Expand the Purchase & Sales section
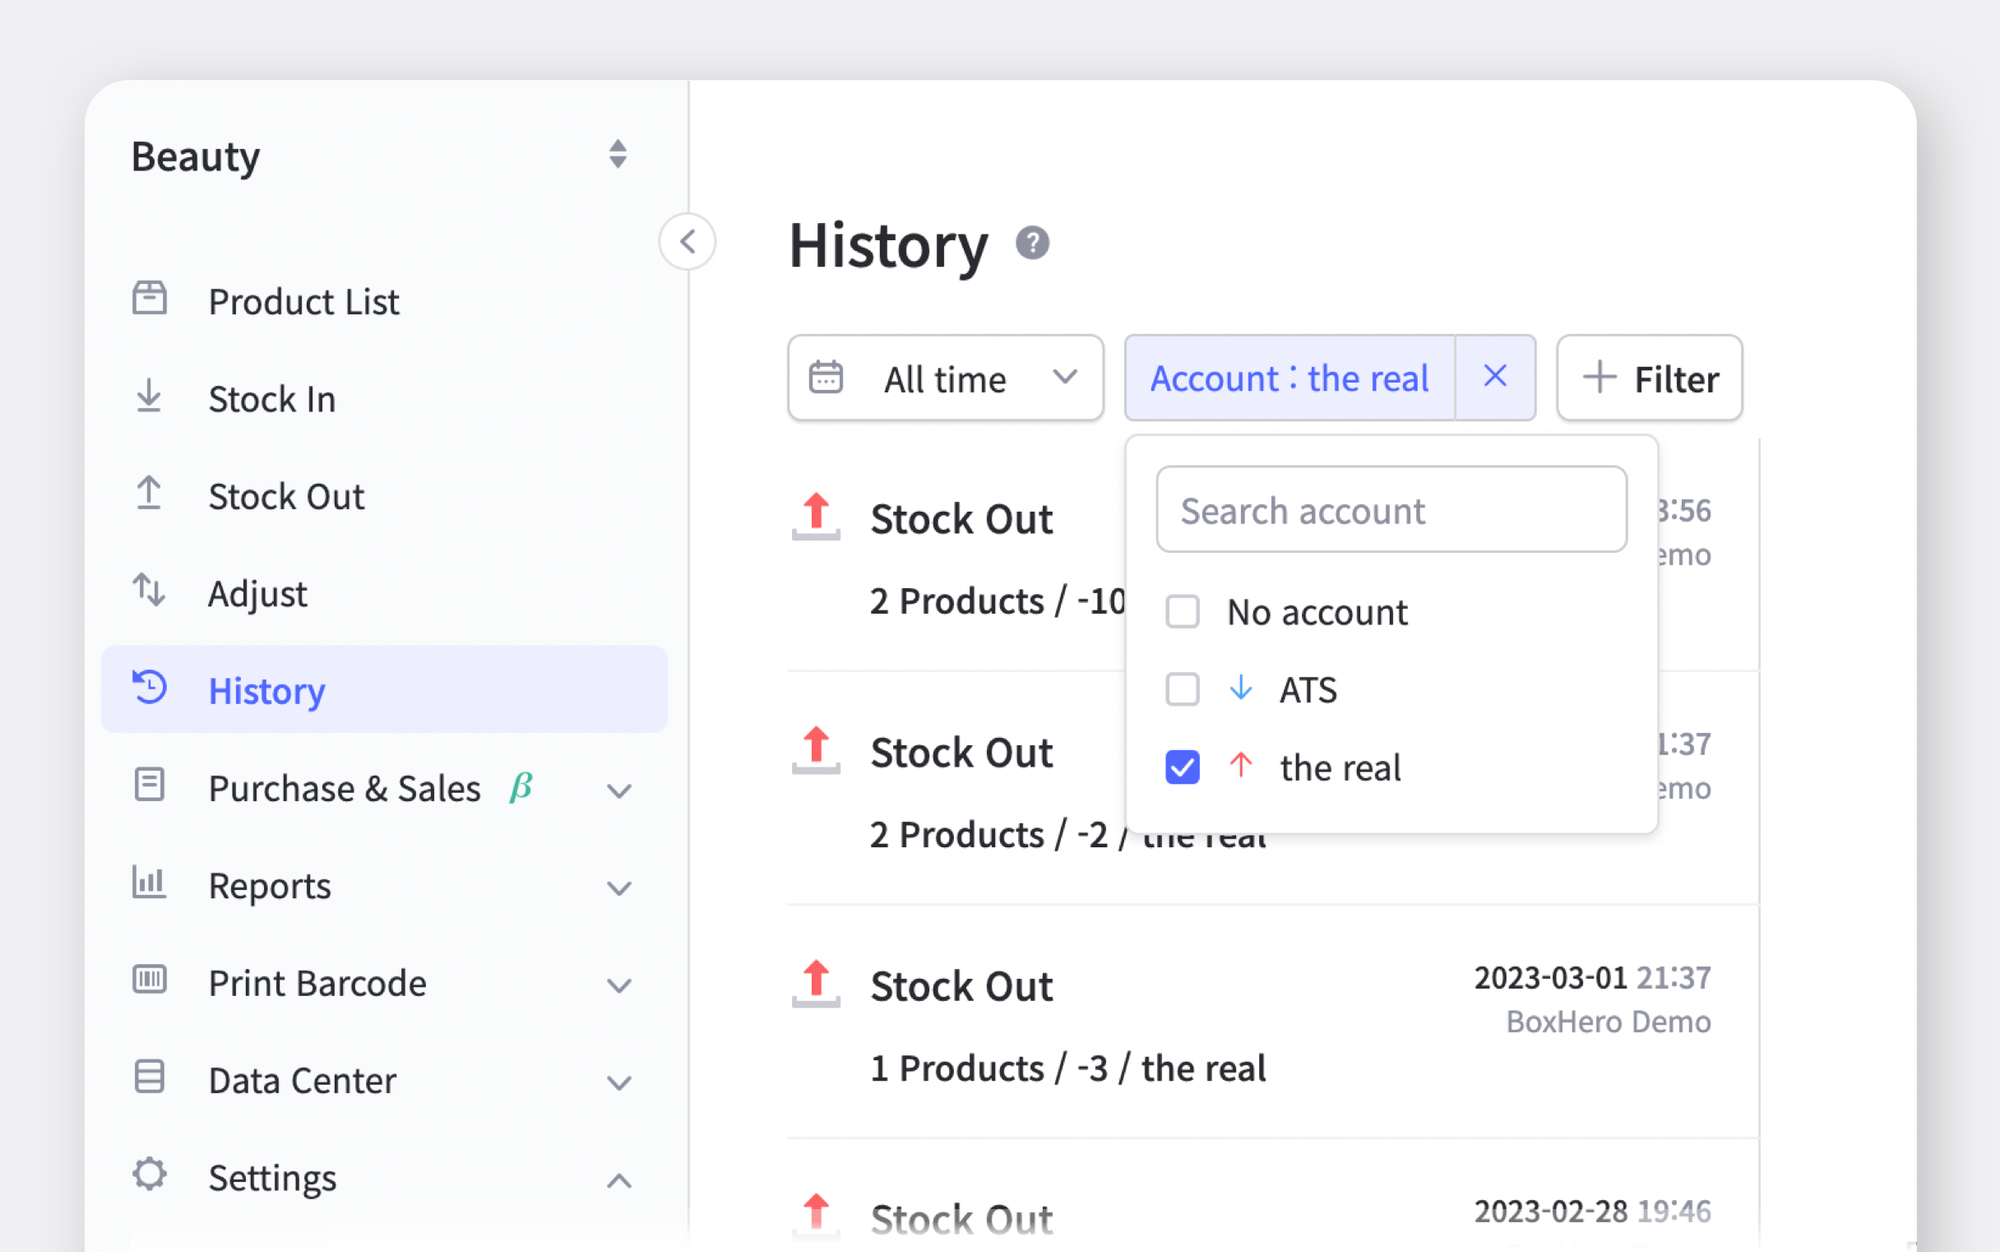Image resolution: width=2000 pixels, height=1252 pixels. click(x=619, y=789)
